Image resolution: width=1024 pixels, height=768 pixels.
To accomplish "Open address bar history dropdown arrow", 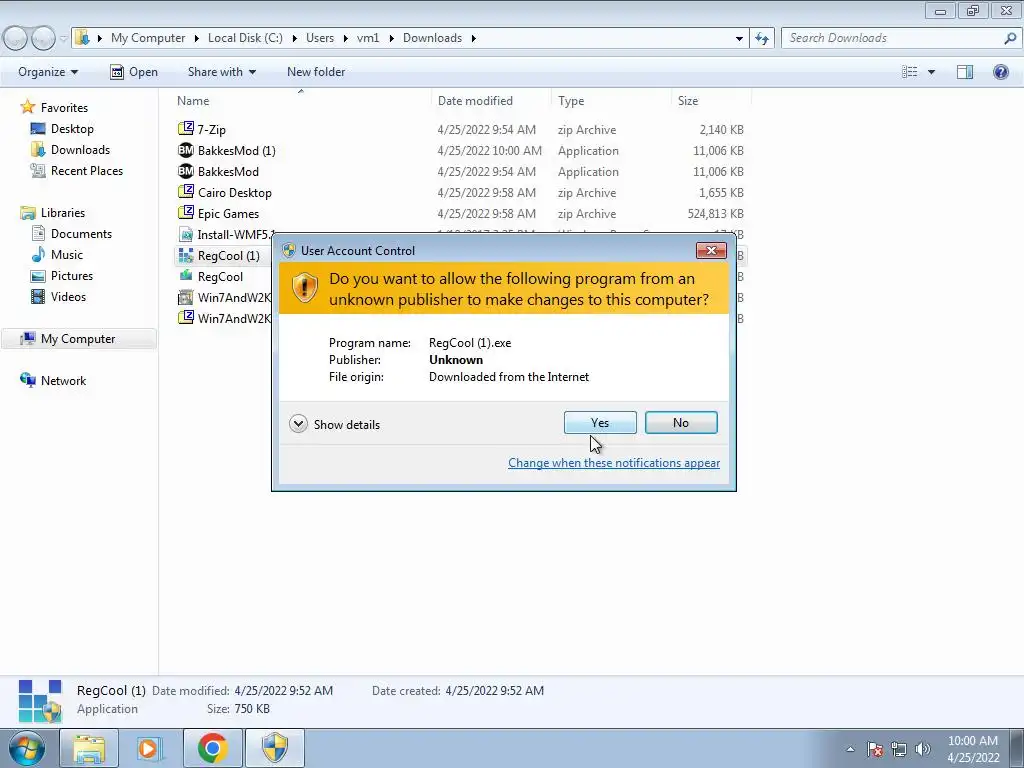I will 739,38.
